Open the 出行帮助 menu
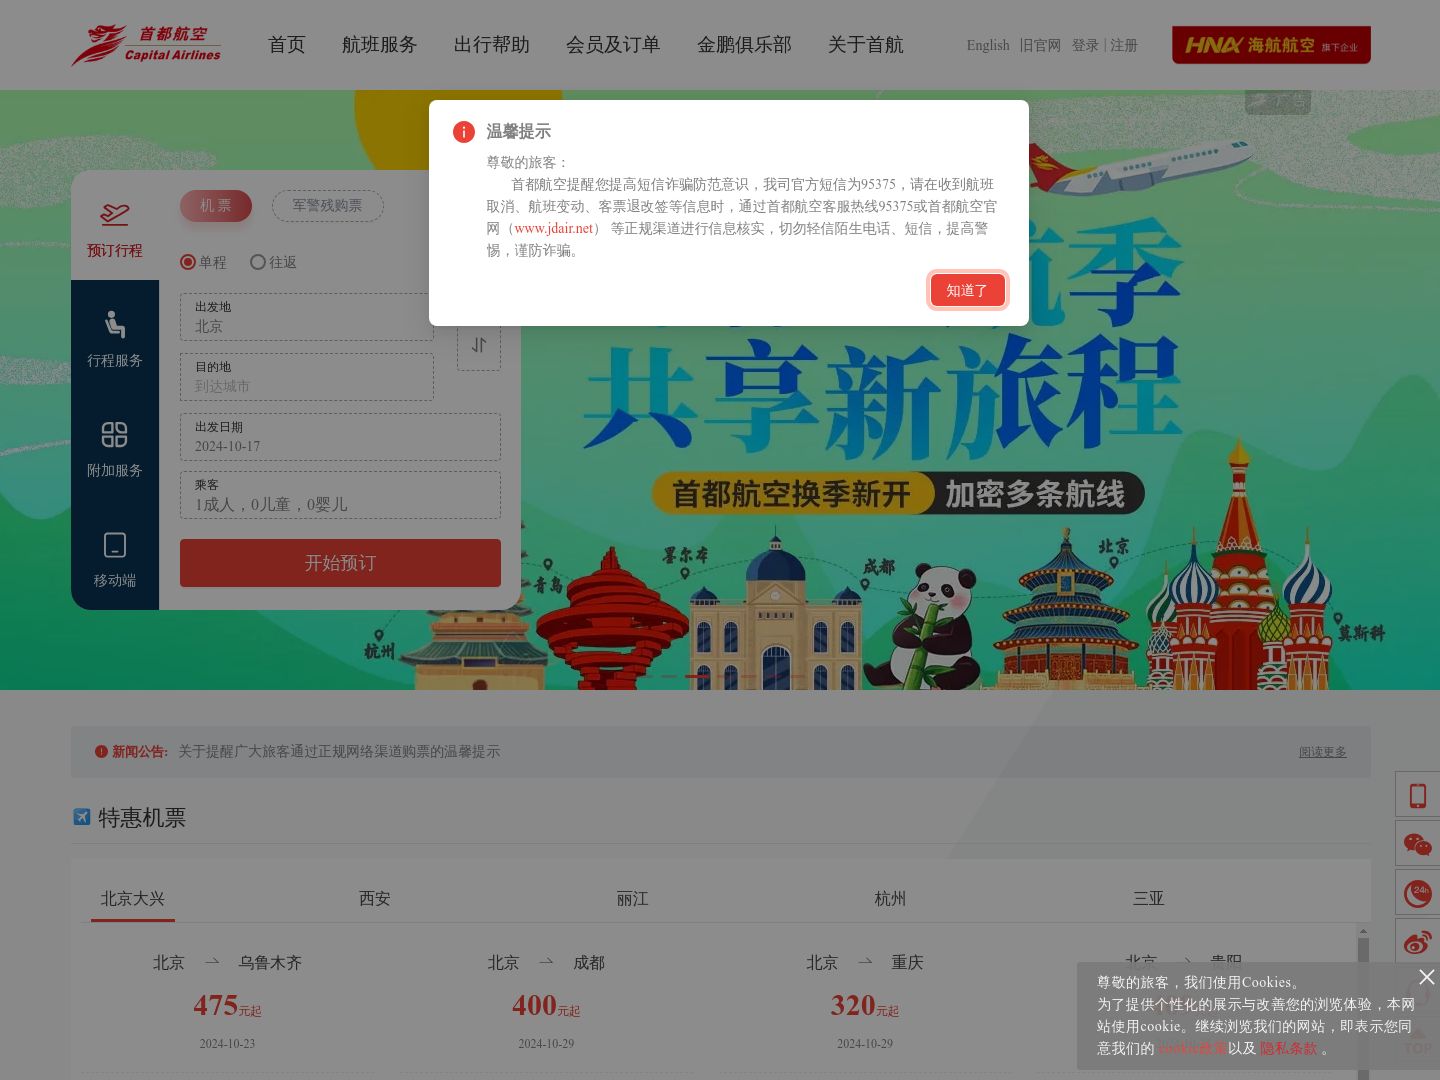Viewport: 1440px width, 1080px height. click(492, 45)
